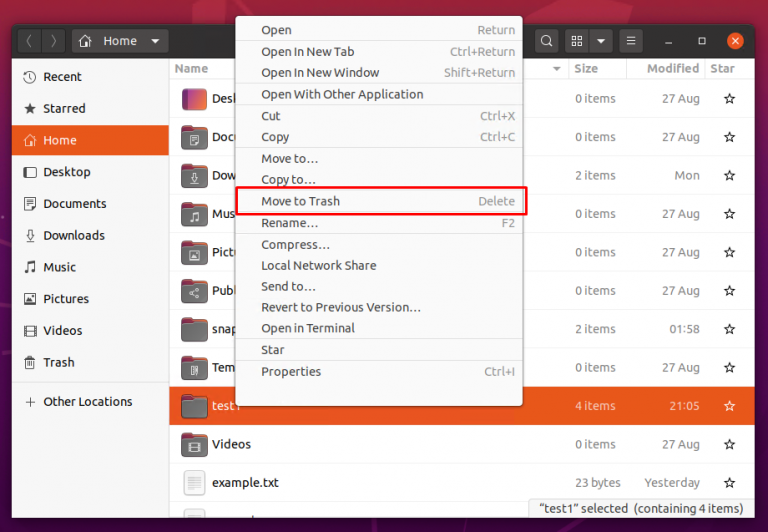
Task: Star the Documents folder row
Action: [x=729, y=137]
